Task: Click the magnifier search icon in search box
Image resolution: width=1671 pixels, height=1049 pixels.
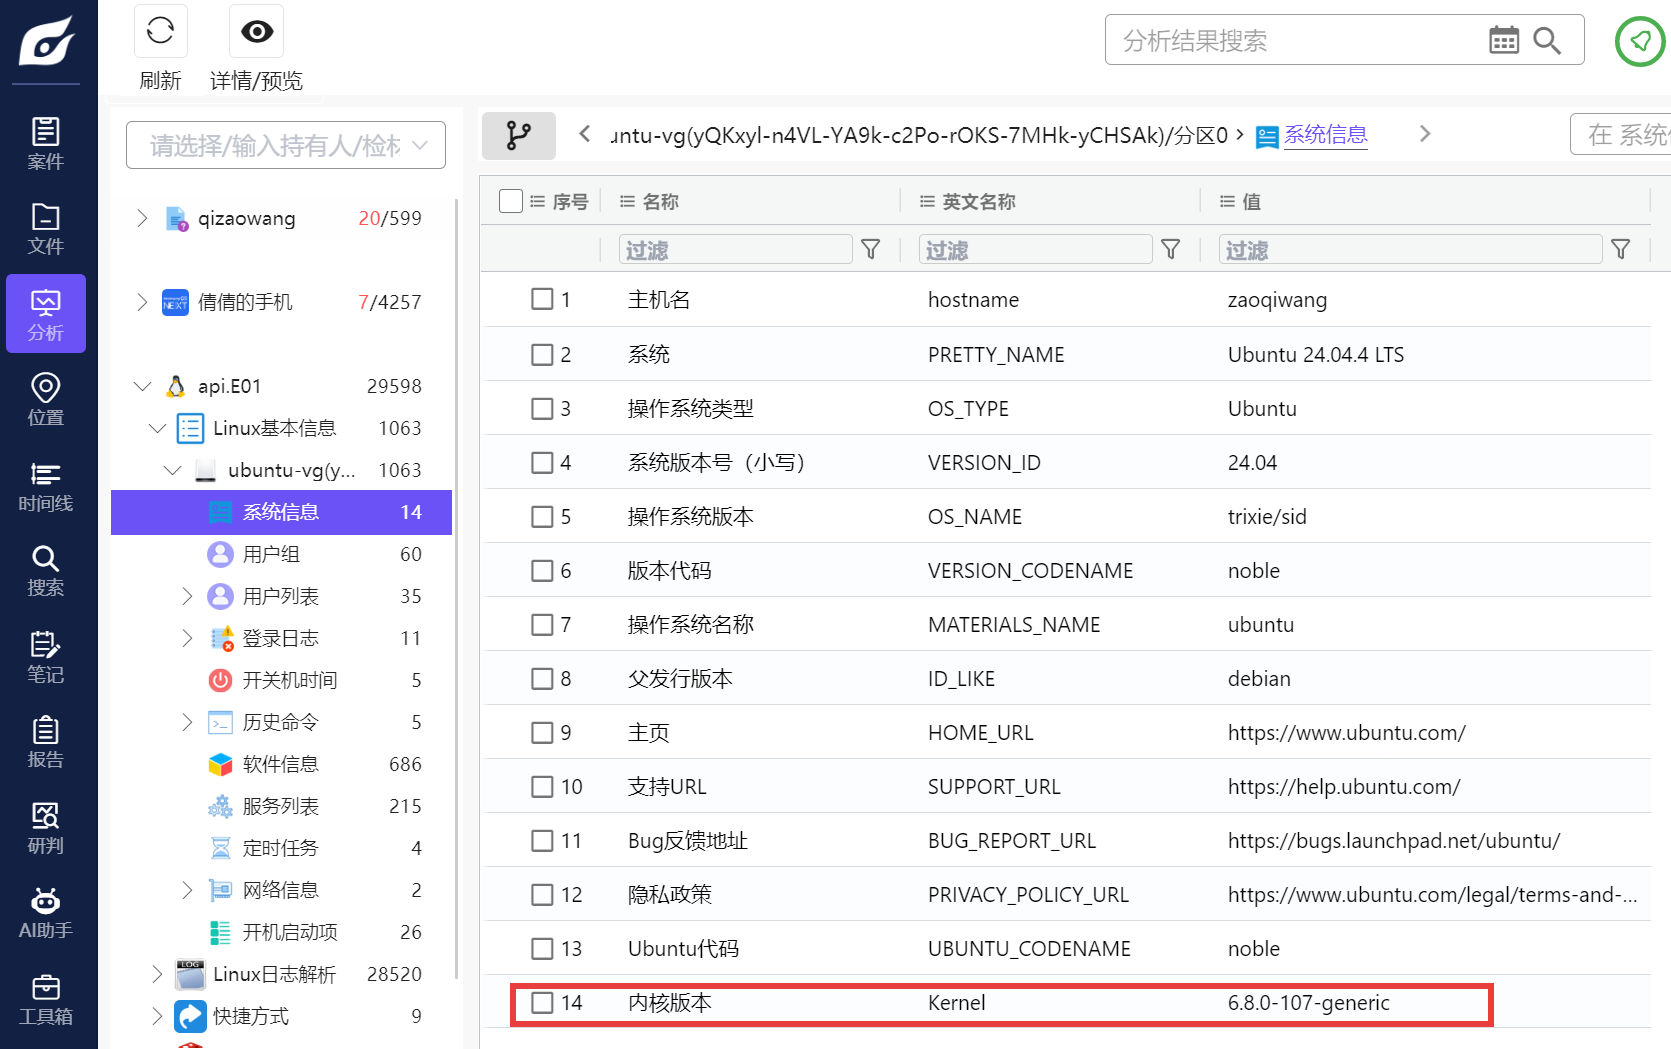Action: [x=1547, y=40]
